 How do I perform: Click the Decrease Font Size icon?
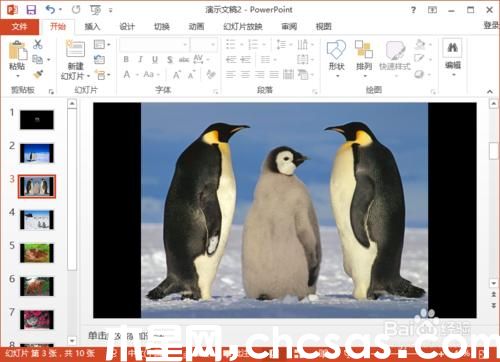click(x=191, y=75)
